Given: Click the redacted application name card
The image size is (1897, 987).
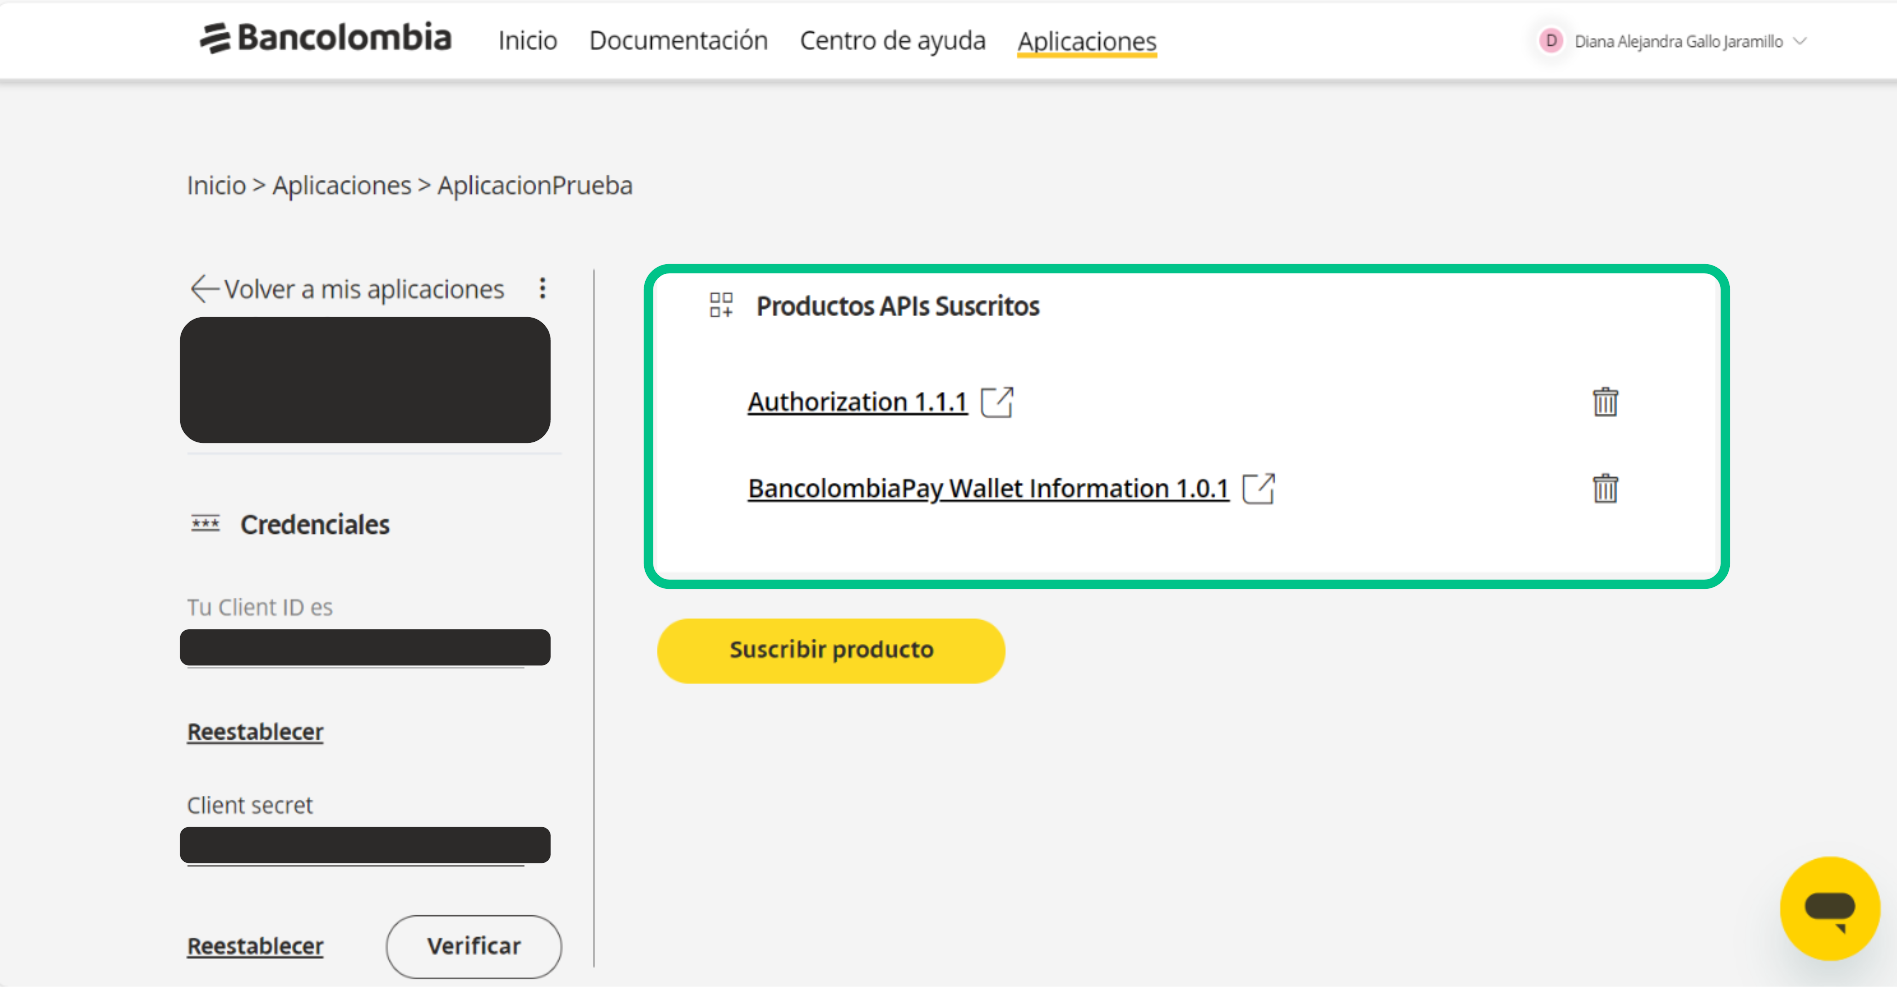Looking at the screenshot, I should (x=365, y=380).
